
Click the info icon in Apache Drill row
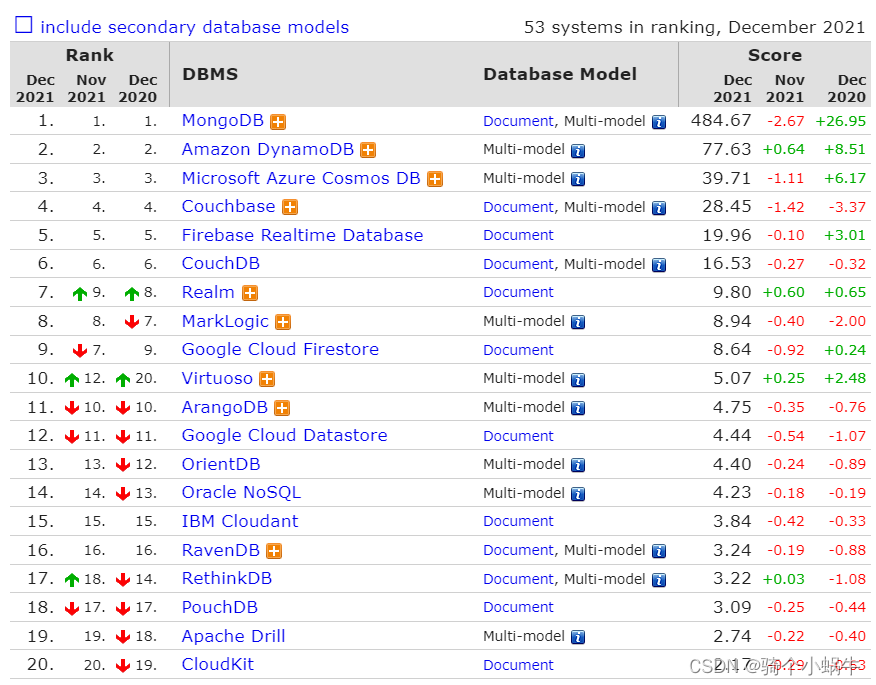(x=578, y=638)
